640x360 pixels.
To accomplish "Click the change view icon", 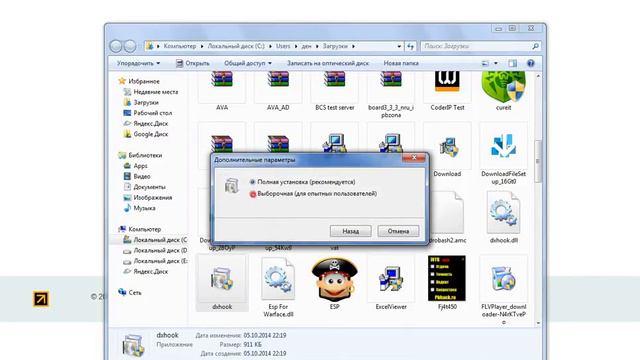I will coord(485,63).
